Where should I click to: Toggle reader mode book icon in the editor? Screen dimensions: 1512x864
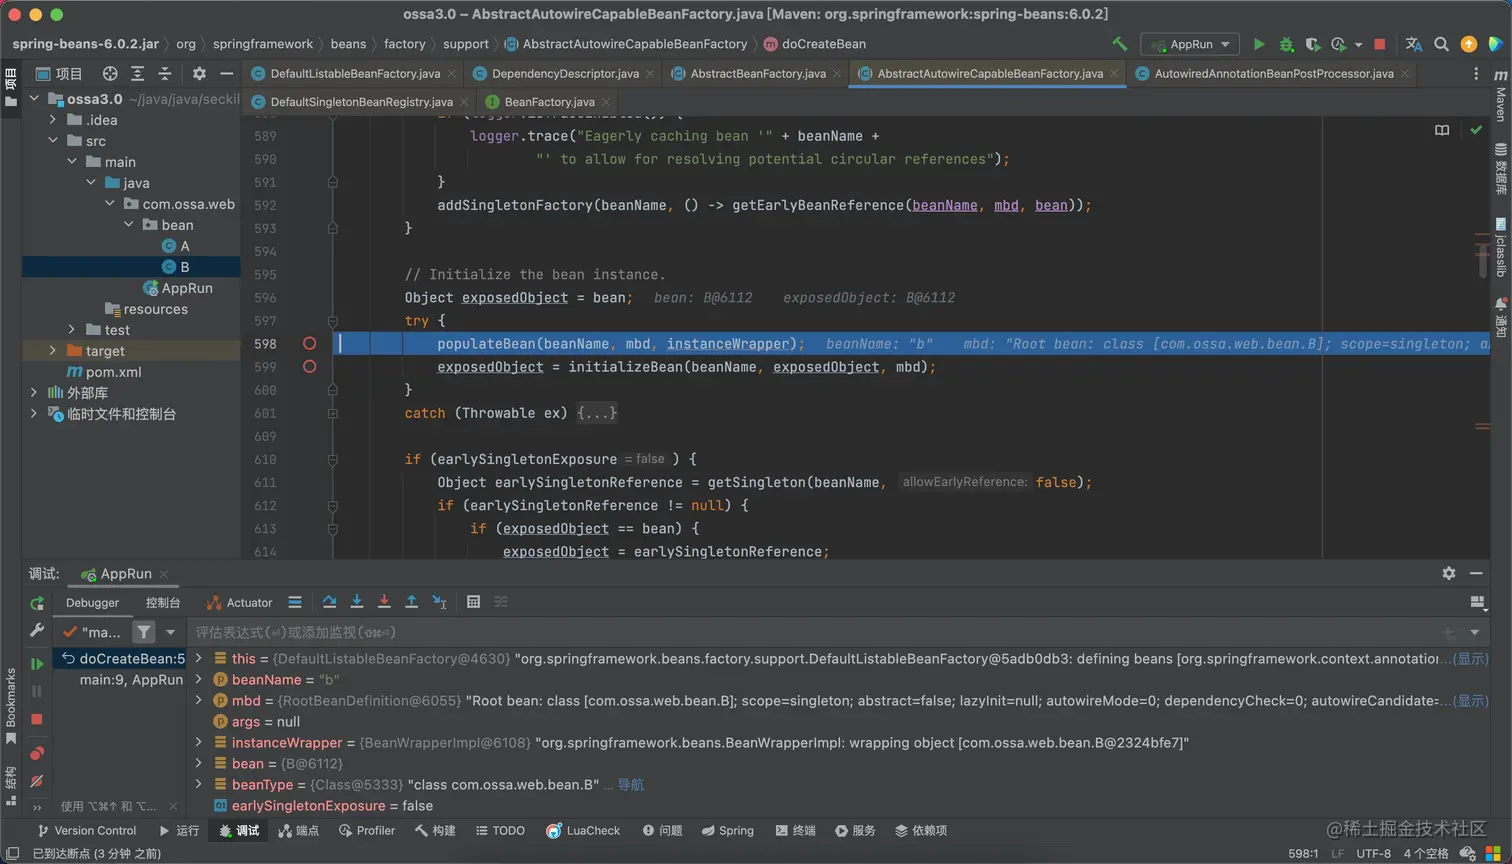[x=1442, y=130]
